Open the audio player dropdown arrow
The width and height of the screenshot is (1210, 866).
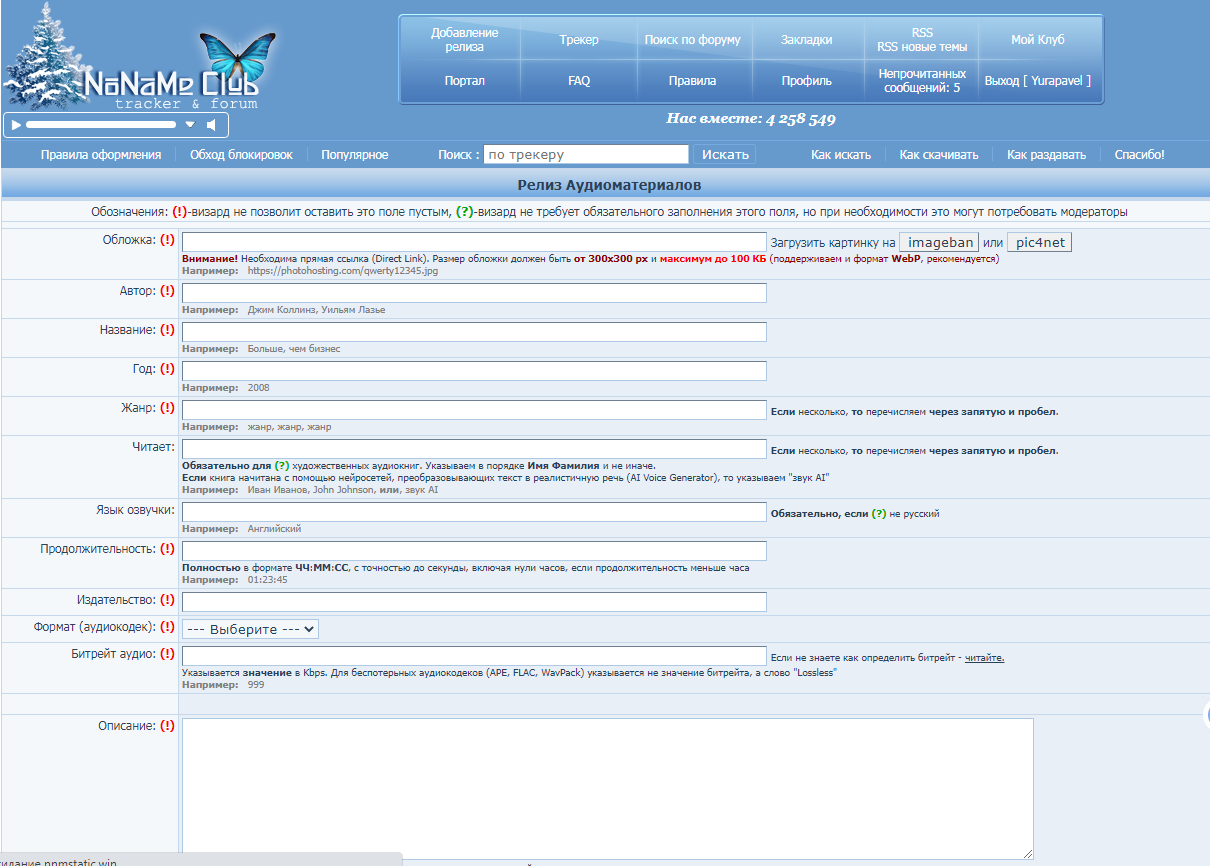point(190,125)
